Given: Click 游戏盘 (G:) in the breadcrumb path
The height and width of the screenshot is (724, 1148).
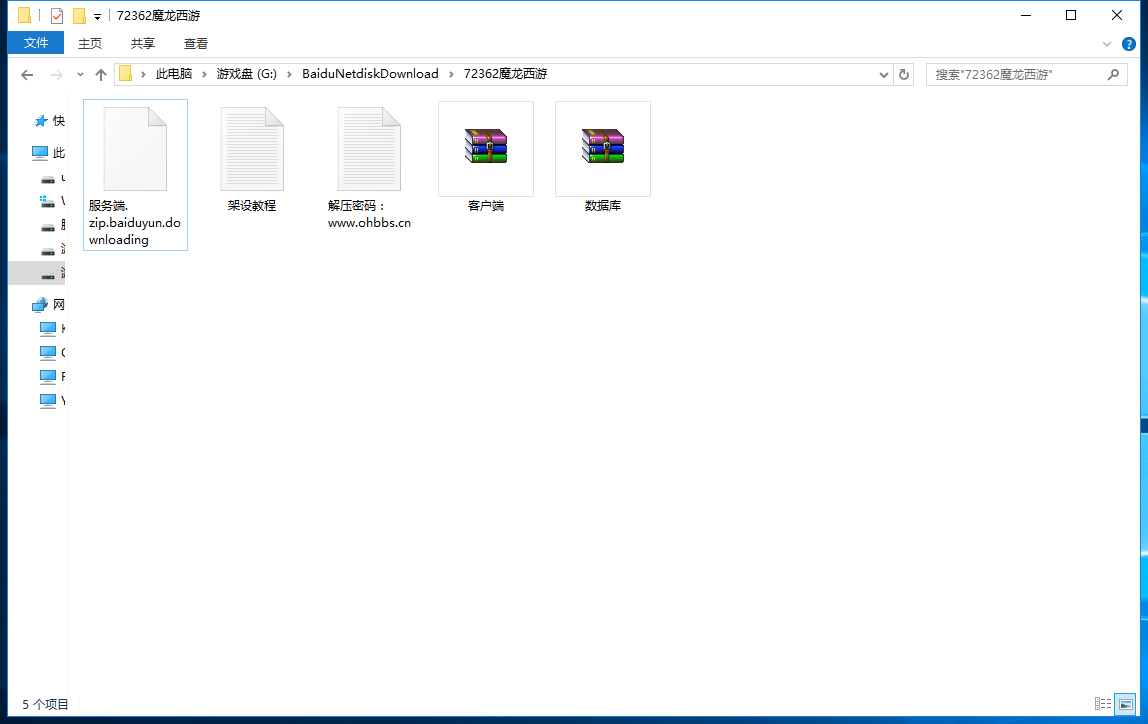Looking at the screenshot, I should [x=246, y=74].
